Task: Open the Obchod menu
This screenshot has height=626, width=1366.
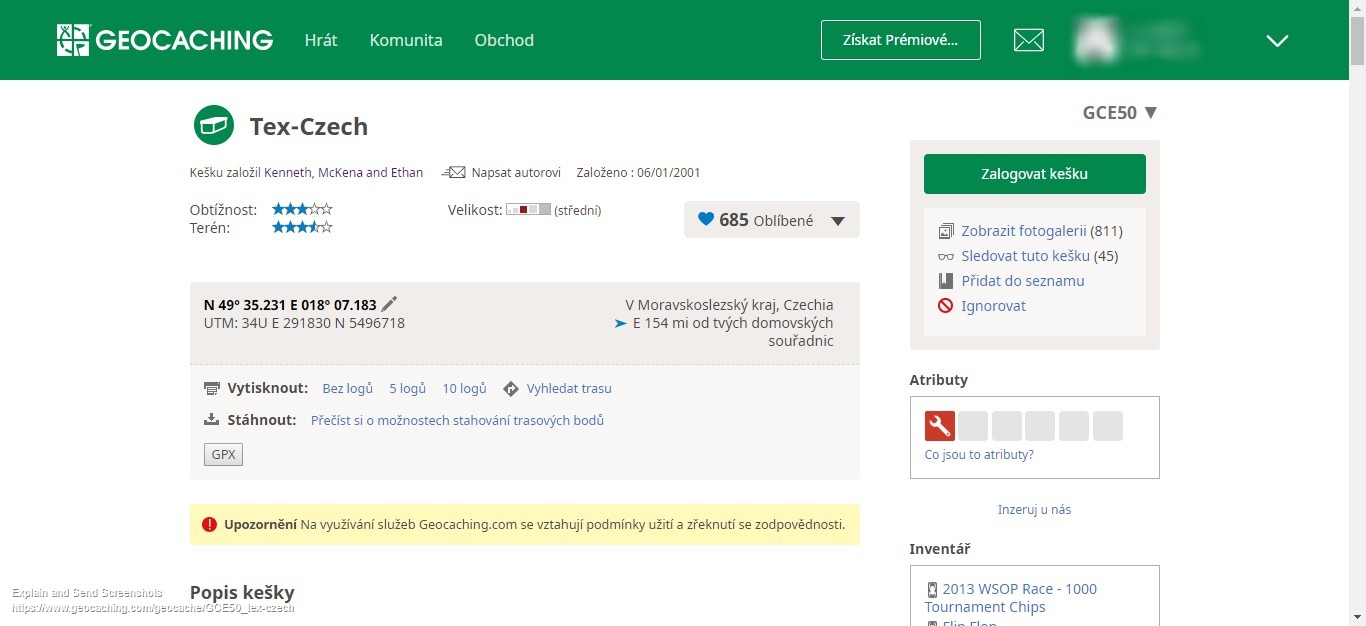Action: [x=504, y=40]
